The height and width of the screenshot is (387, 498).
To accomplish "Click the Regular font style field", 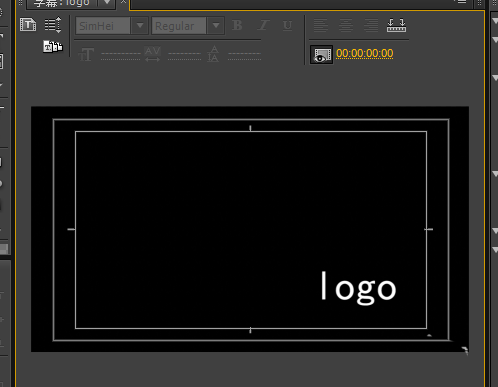I will 179,26.
